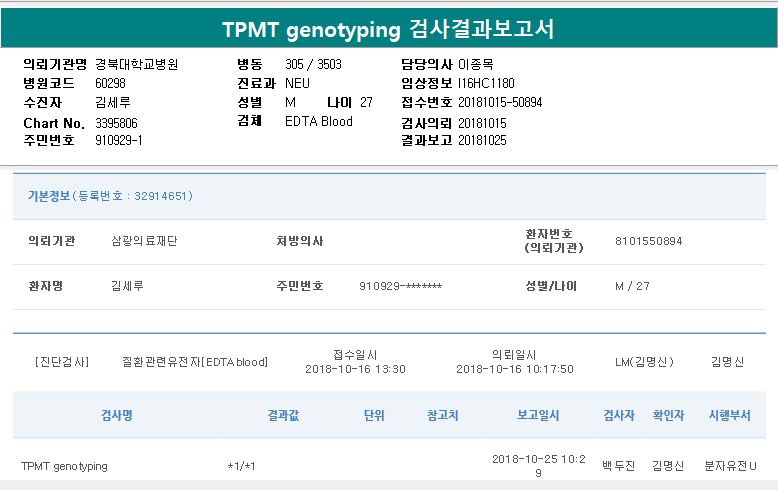Screen dimensions: 778x490
Task: Click the 검사명 column header
Action: pyautogui.click(x=116, y=415)
